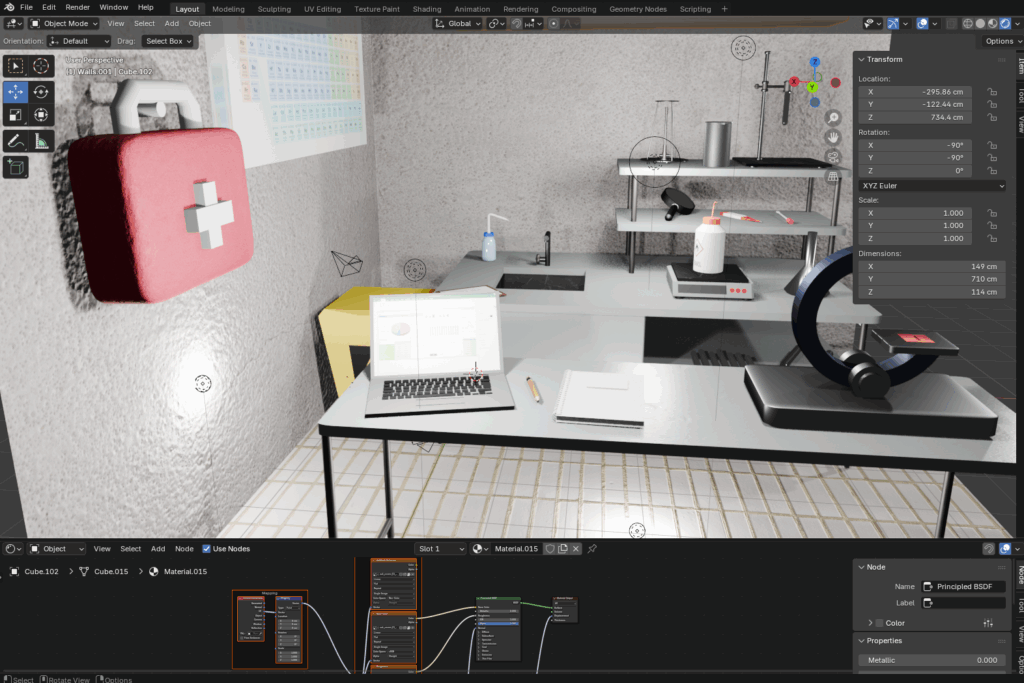Activate the Add Cube tool

click(x=15, y=166)
